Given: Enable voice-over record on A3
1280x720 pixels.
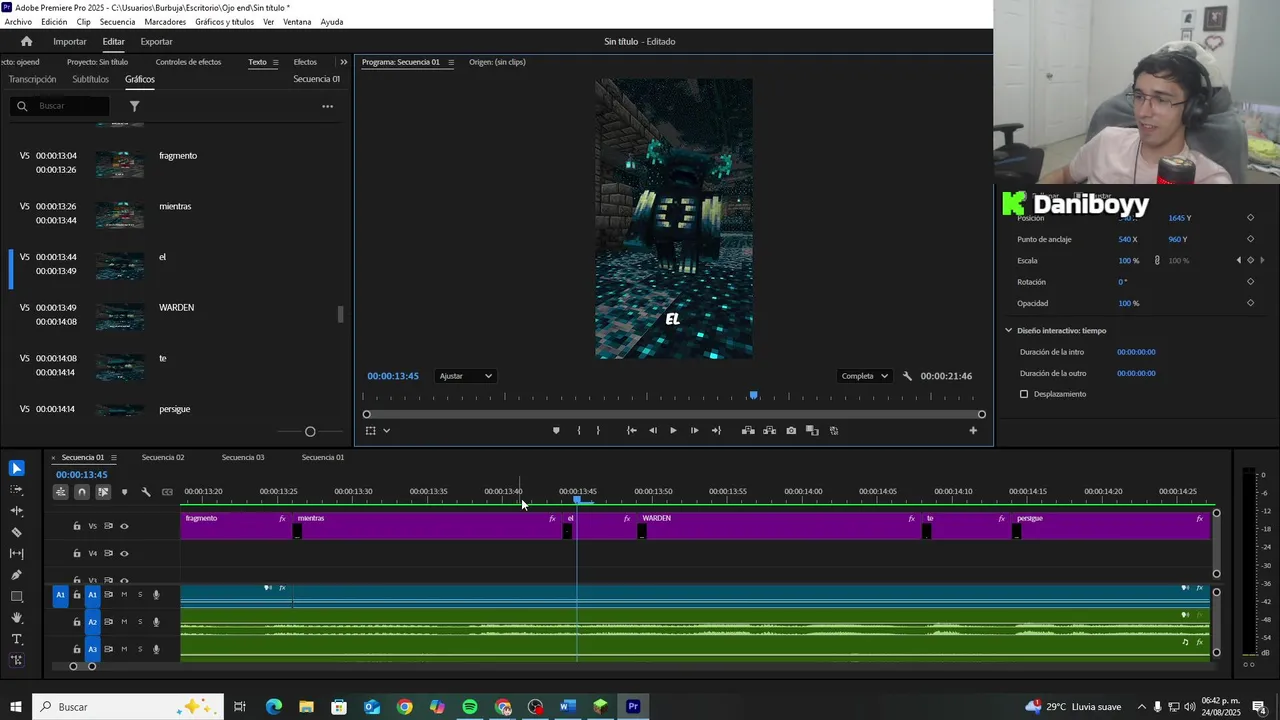Looking at the screenshot, I should coord(156,649).
